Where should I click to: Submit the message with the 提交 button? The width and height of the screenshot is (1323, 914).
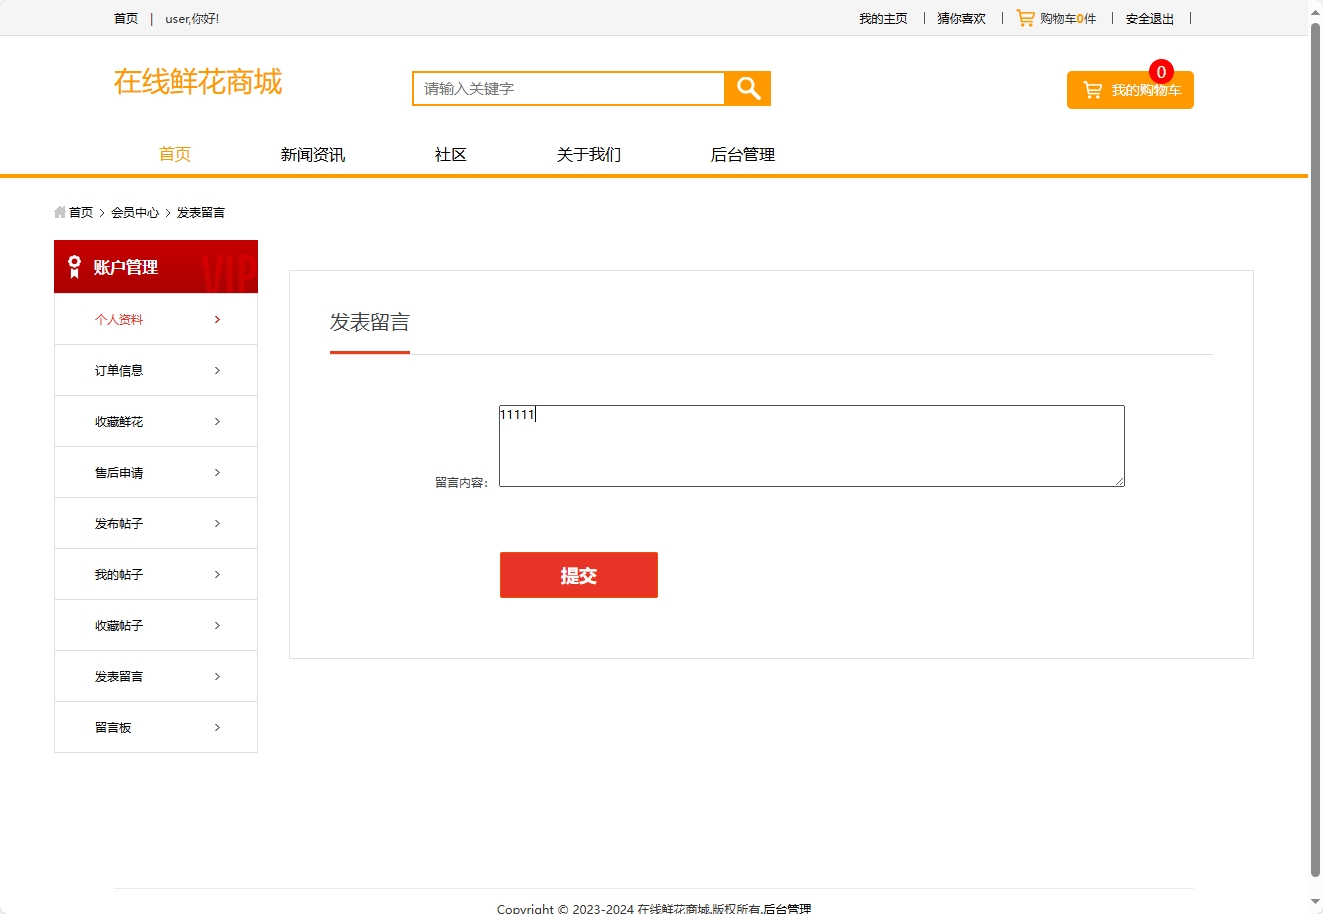[578, 574]
